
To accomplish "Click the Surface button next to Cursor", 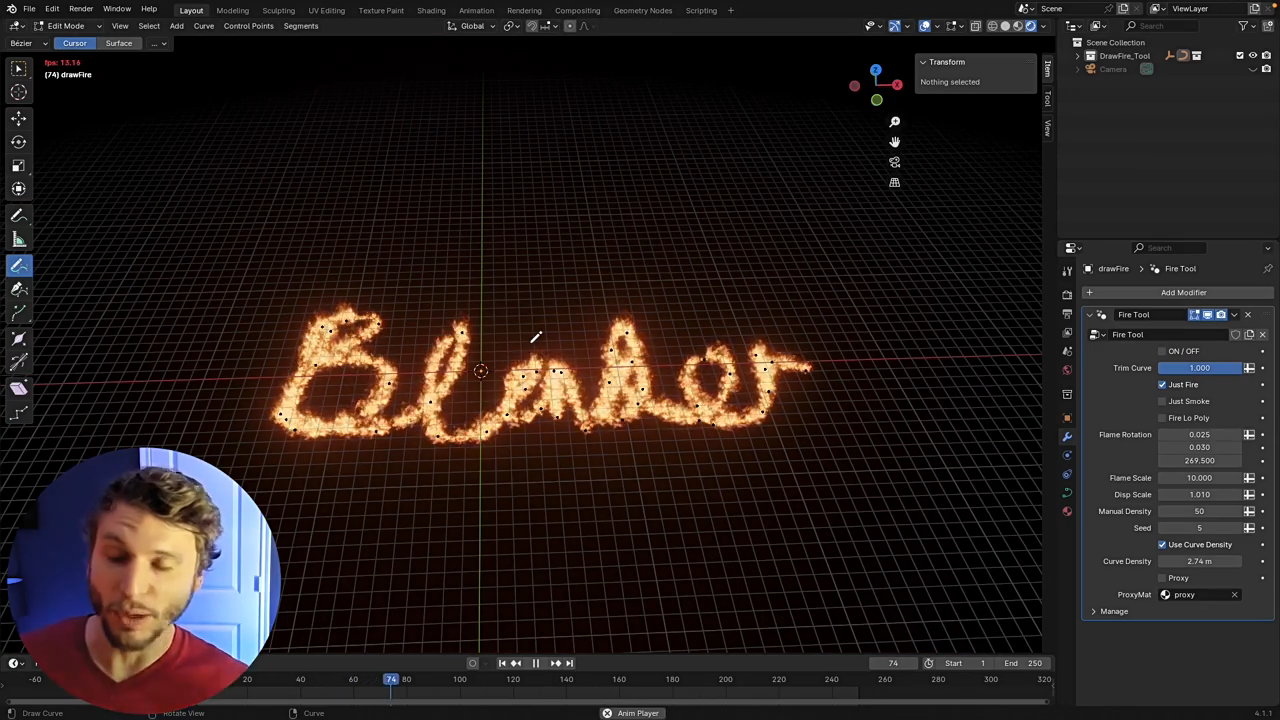I will [x=118, y=43].
